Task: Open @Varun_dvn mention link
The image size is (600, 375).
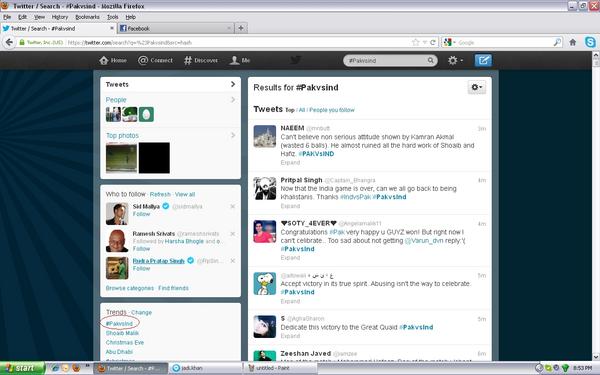Action: point(424,241)
